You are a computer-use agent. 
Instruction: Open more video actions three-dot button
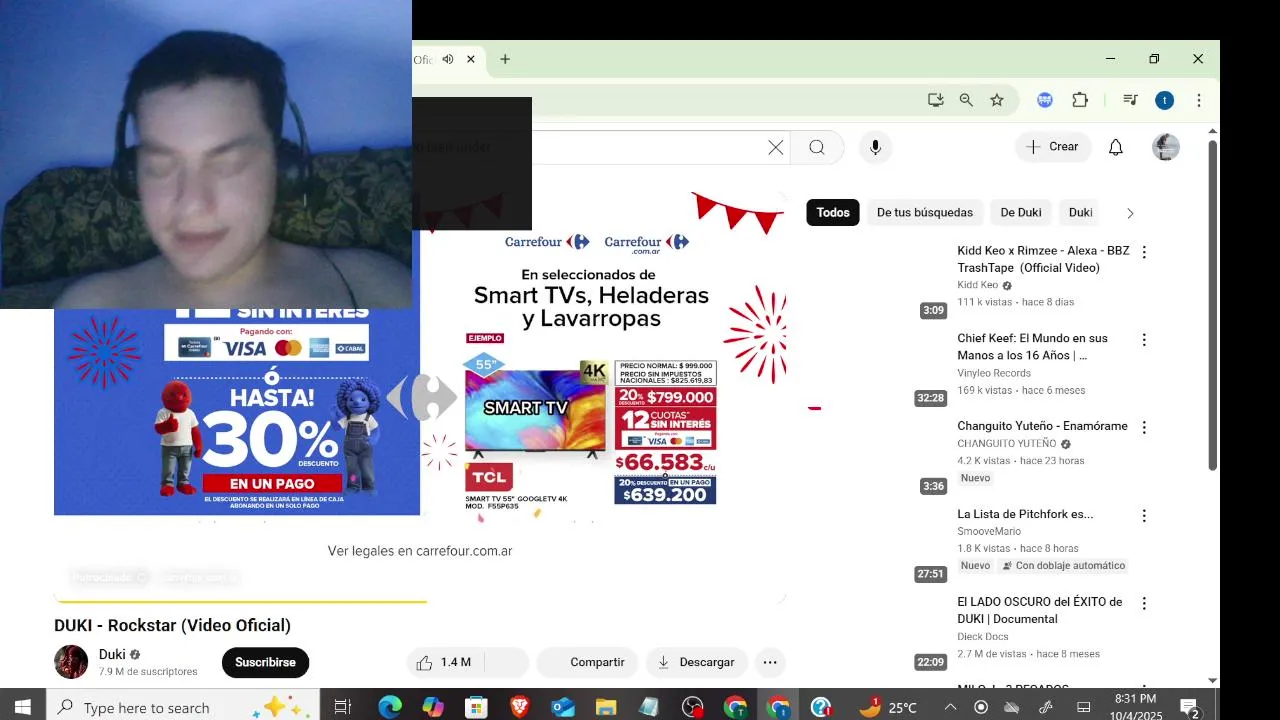(770, 662)
